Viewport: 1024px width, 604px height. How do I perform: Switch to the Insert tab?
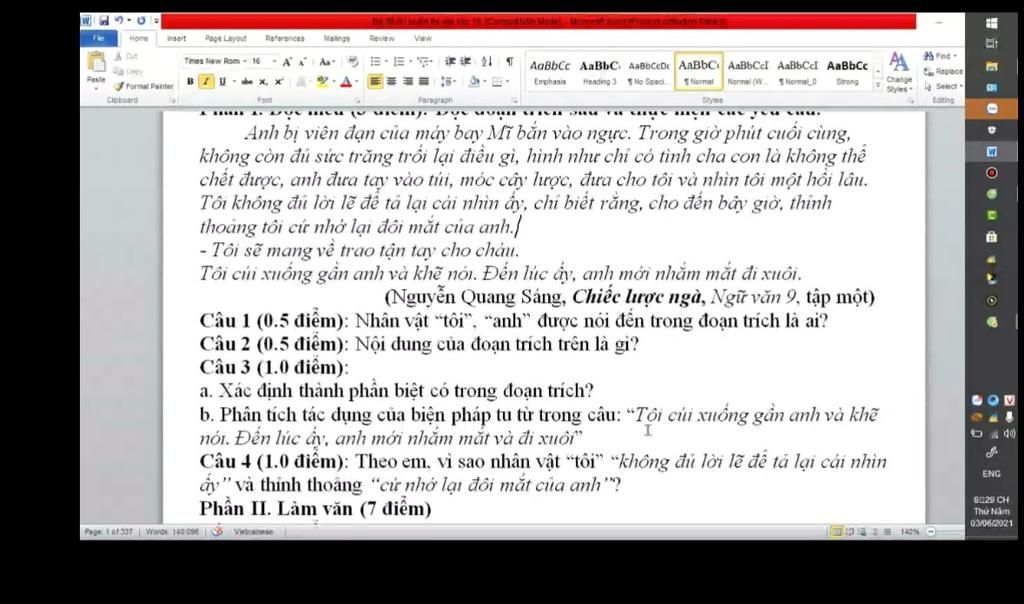[x=176, y=39]
